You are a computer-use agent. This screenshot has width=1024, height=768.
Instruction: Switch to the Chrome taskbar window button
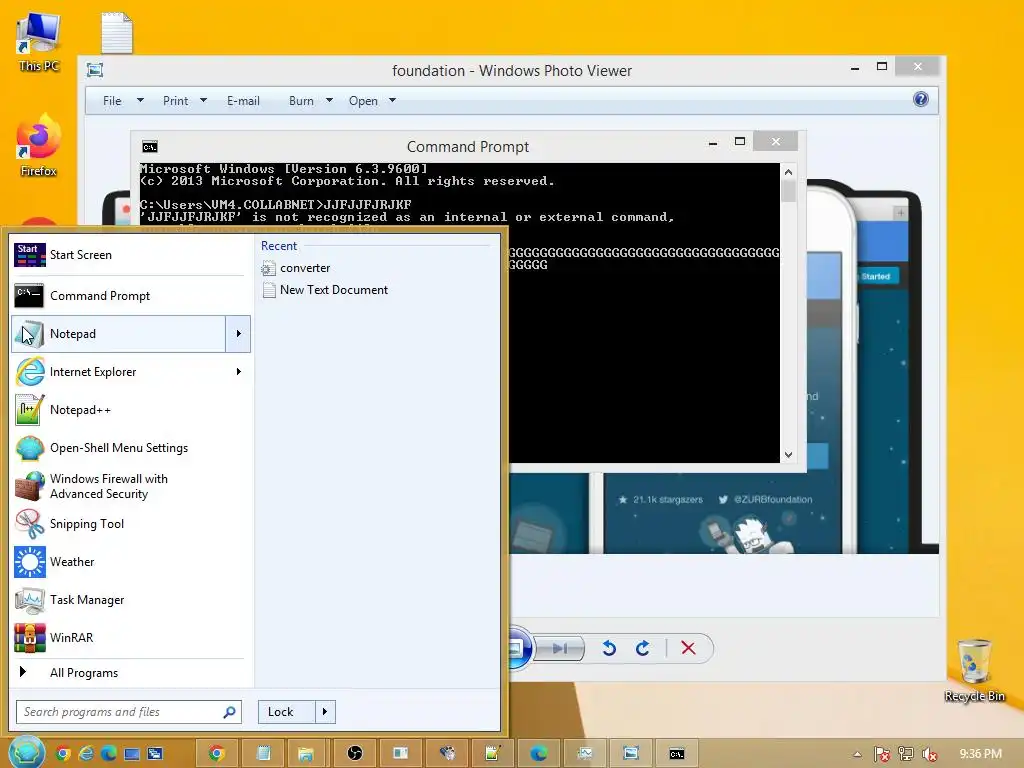pos(216,754)
